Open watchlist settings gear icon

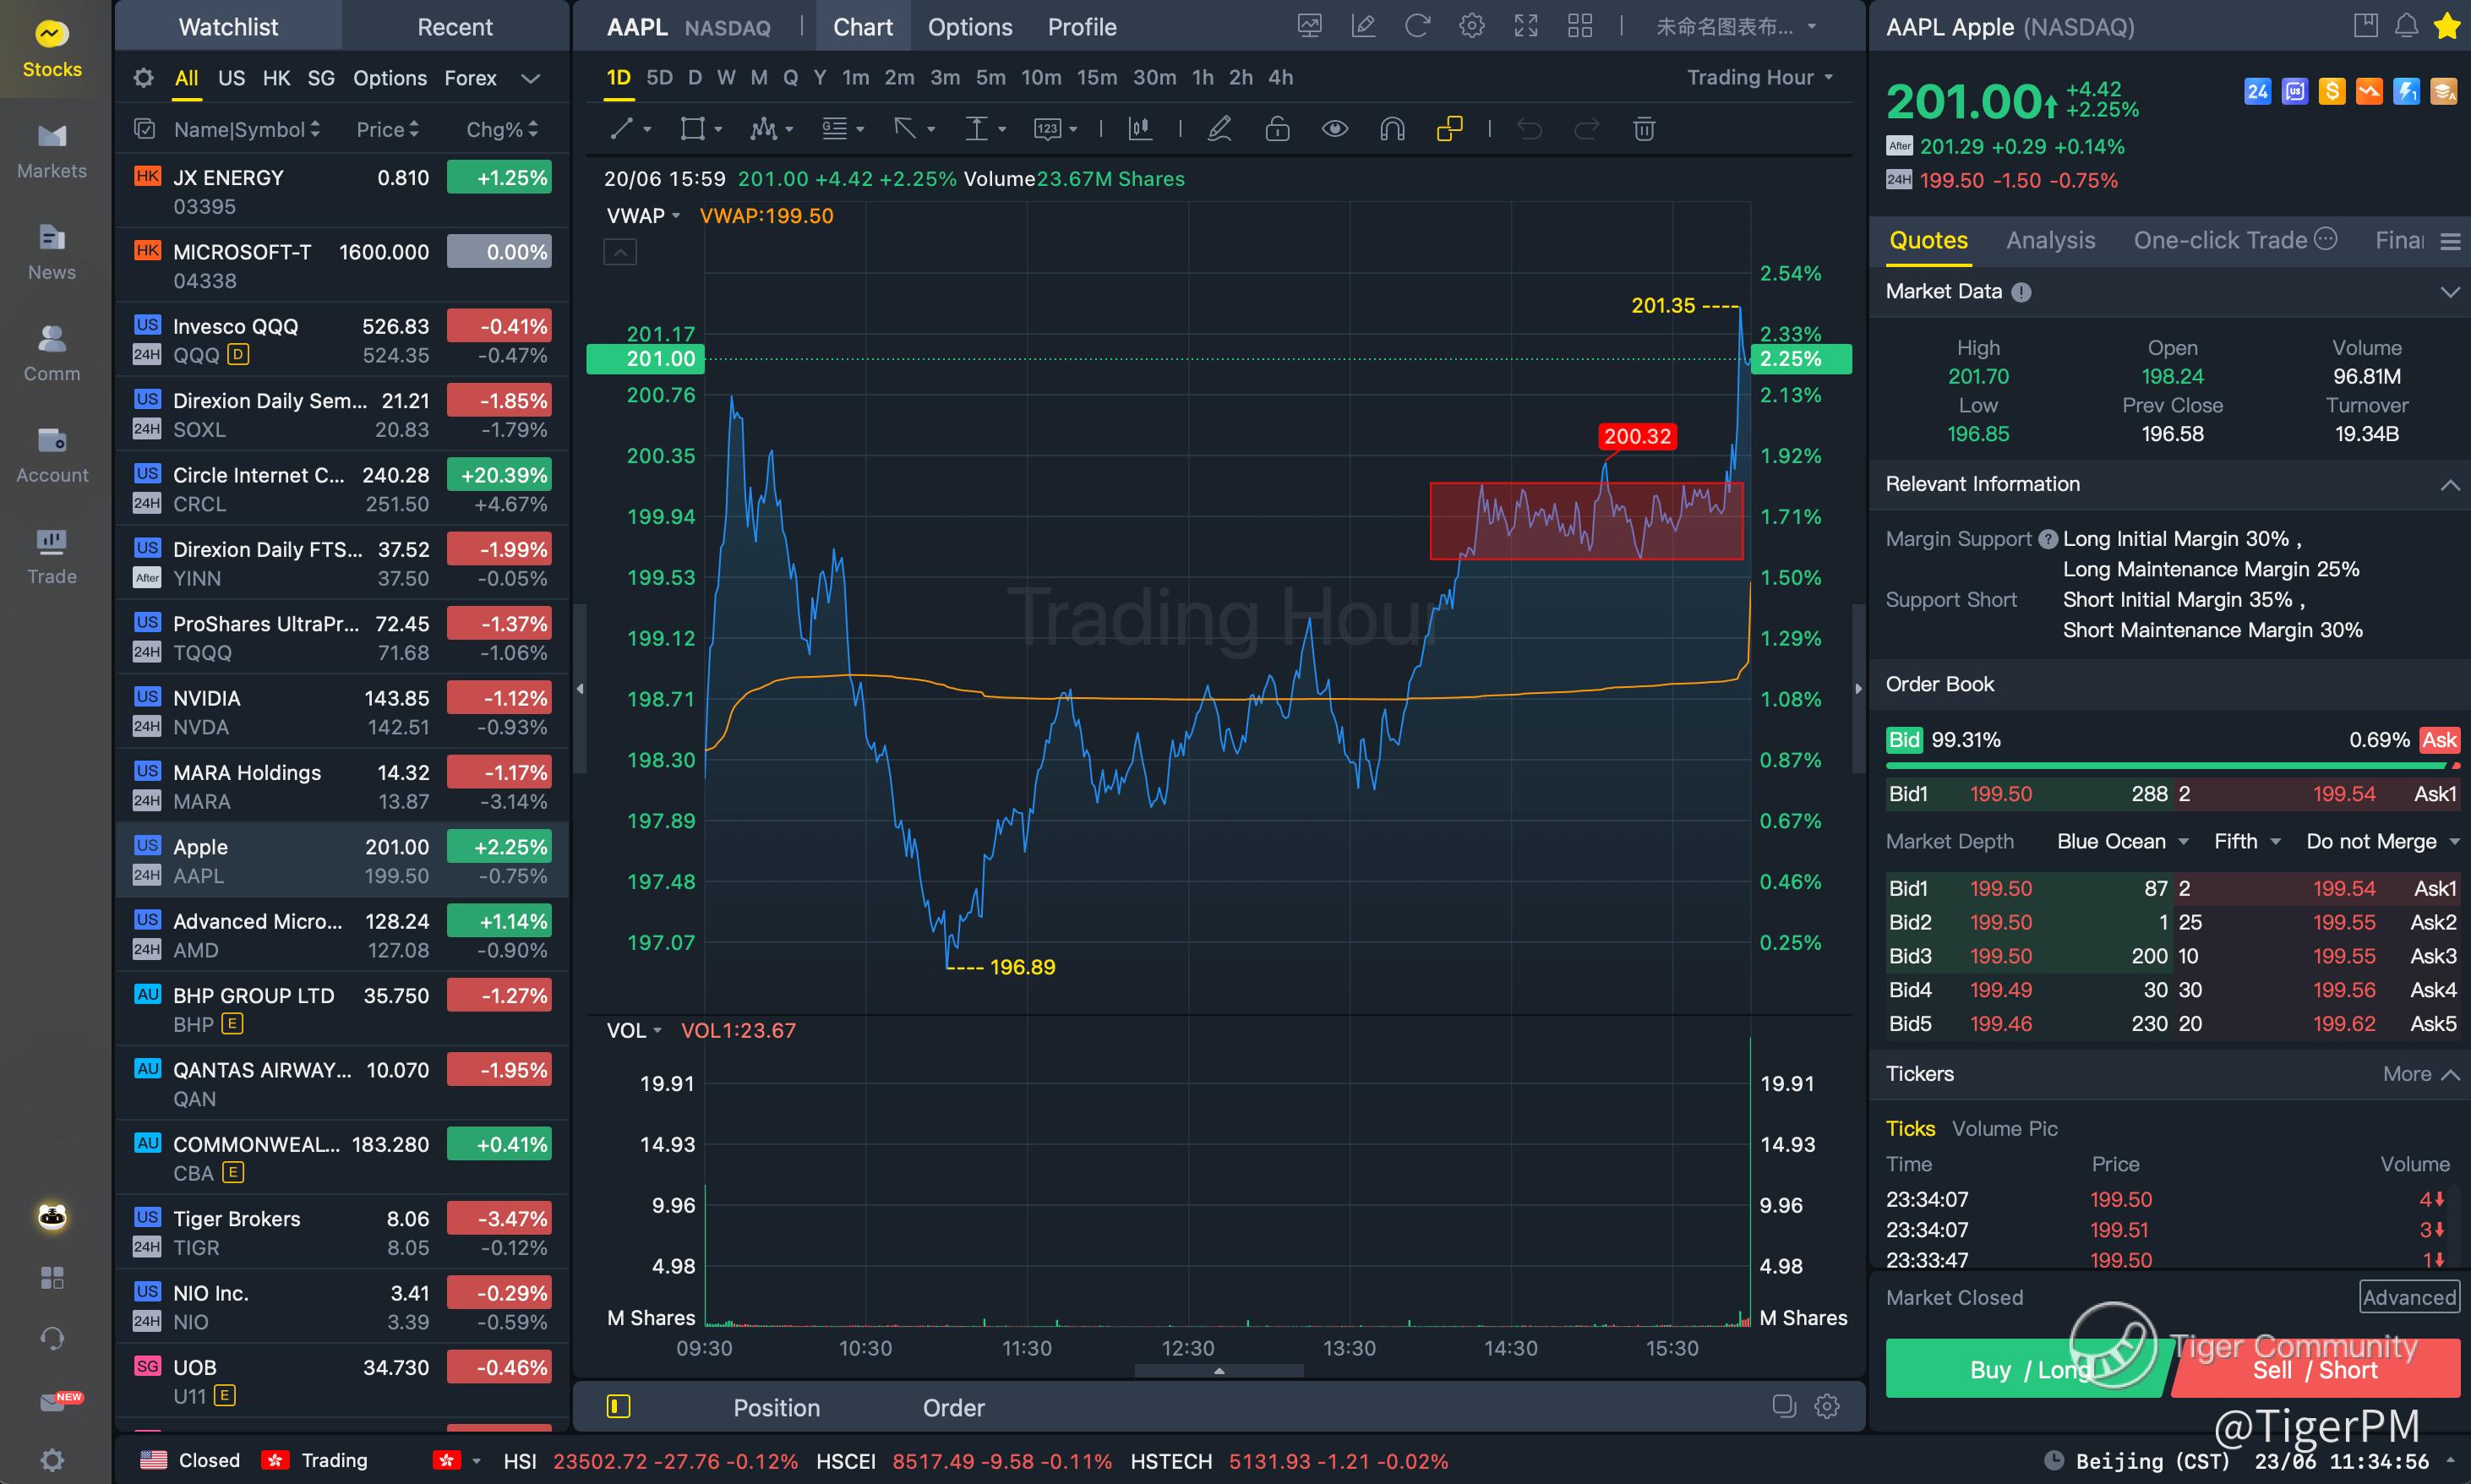pyautogui.click(x=144, y=78)
